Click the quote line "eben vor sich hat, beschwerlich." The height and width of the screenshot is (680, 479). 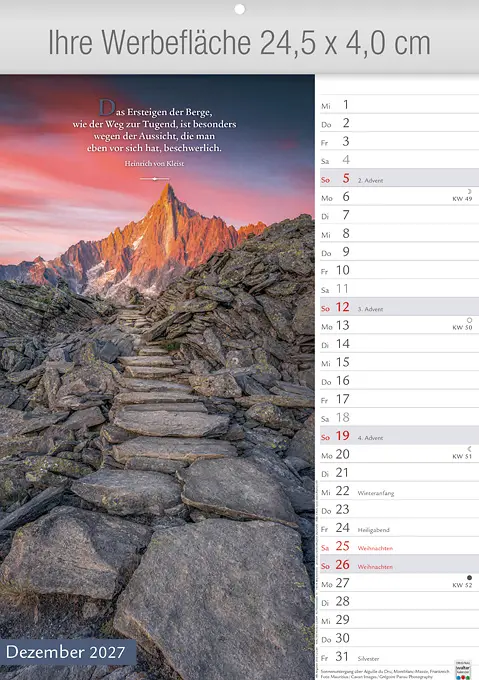coord(154,148)
